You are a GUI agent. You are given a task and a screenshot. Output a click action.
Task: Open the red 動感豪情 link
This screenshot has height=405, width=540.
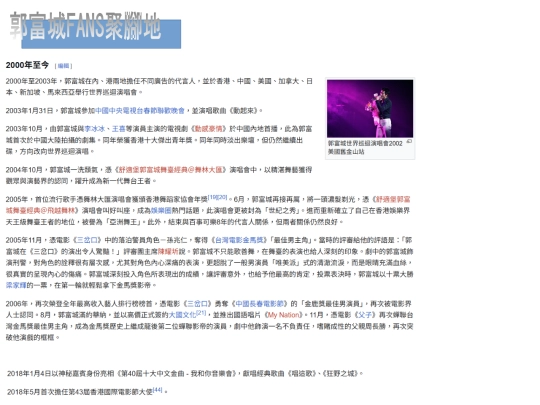coord(209,129)
